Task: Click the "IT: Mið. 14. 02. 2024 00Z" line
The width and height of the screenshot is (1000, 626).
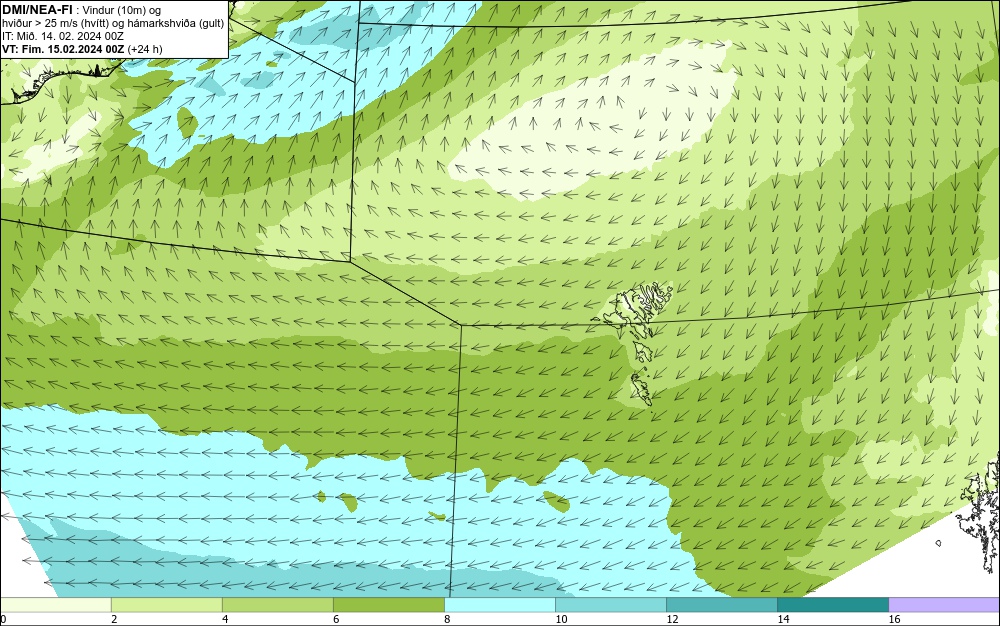Action: click(62, 36)
